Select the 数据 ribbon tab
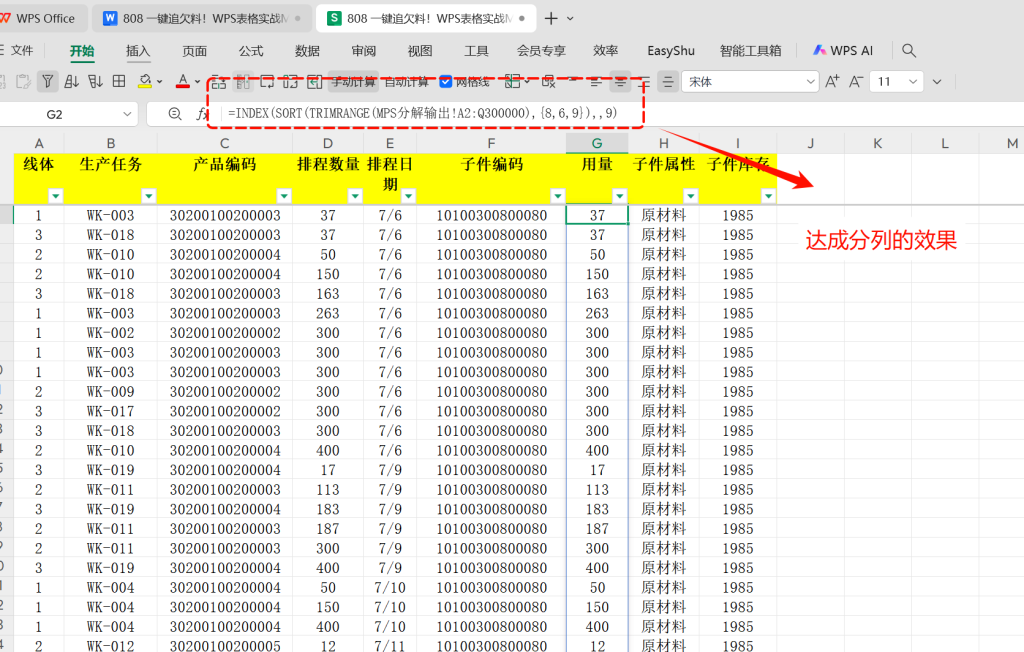The height and width of the screenshot is (652, 1024). pyautogui.click(x=307, y=50)
